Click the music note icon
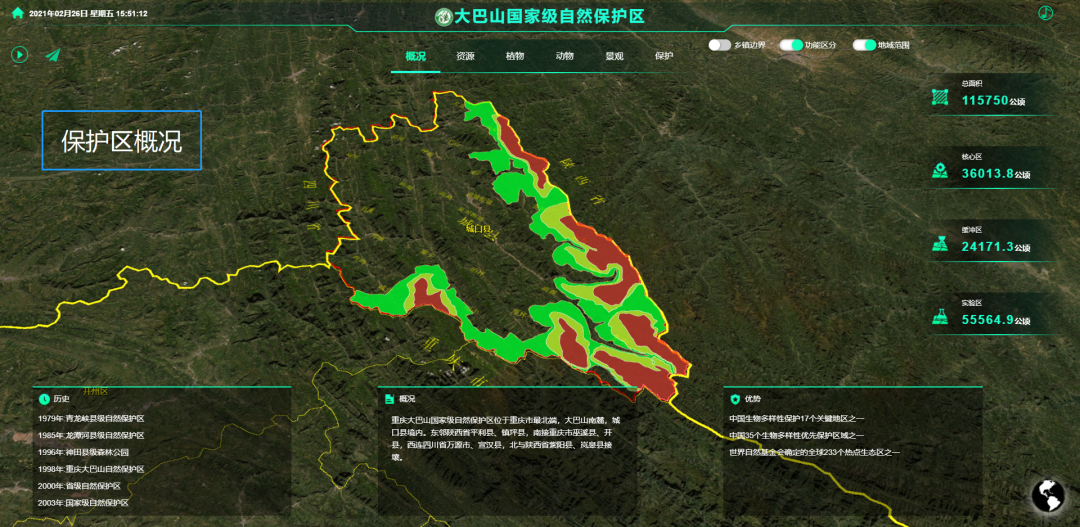Screen dimensions: 1080x527 pos(1046,12)
